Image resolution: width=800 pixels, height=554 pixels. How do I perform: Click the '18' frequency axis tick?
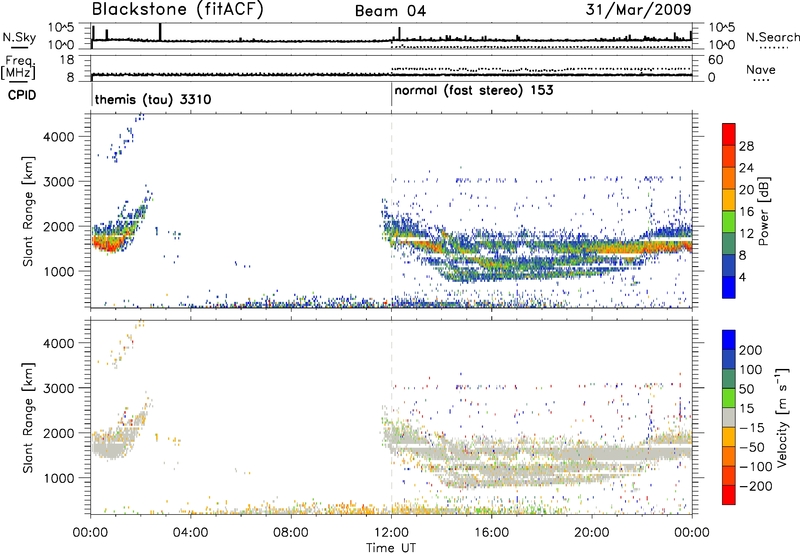(67, 60)
